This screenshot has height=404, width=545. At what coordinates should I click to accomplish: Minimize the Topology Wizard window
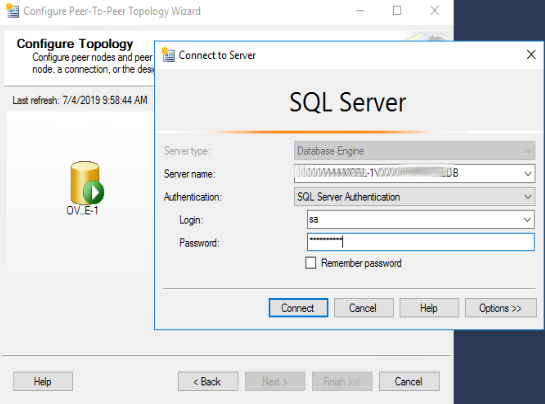(x=360, y=11)
